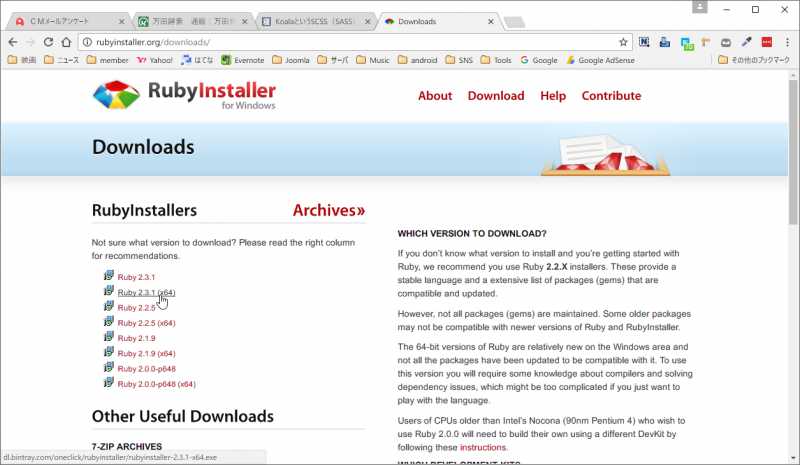800x465 pixels.
Task: Open the browser home page icon
Action: pos(66,42)
